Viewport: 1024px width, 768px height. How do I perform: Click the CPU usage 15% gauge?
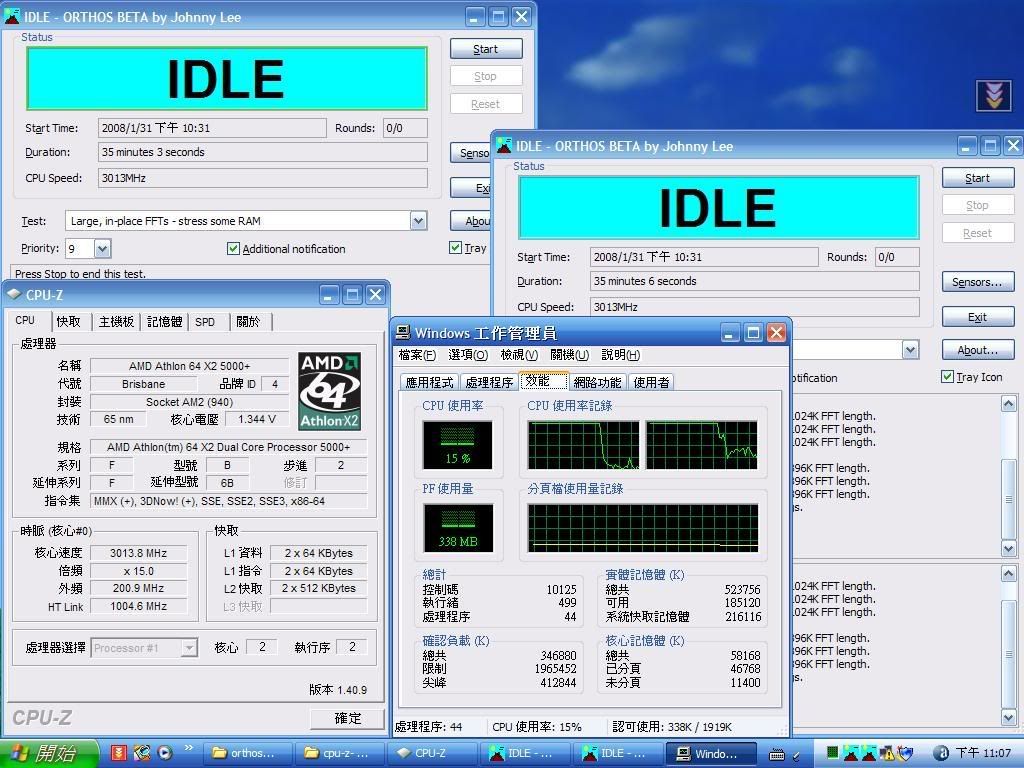pos(457,445)
